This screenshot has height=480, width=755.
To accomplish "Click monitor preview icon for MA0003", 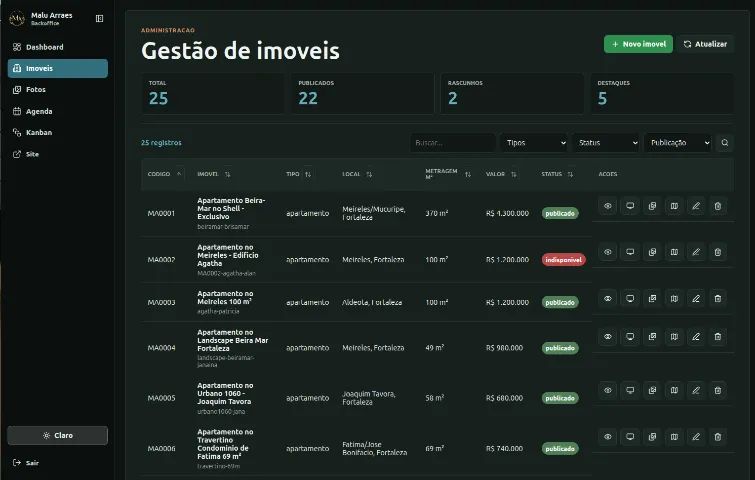I will [x=630, y=298].
